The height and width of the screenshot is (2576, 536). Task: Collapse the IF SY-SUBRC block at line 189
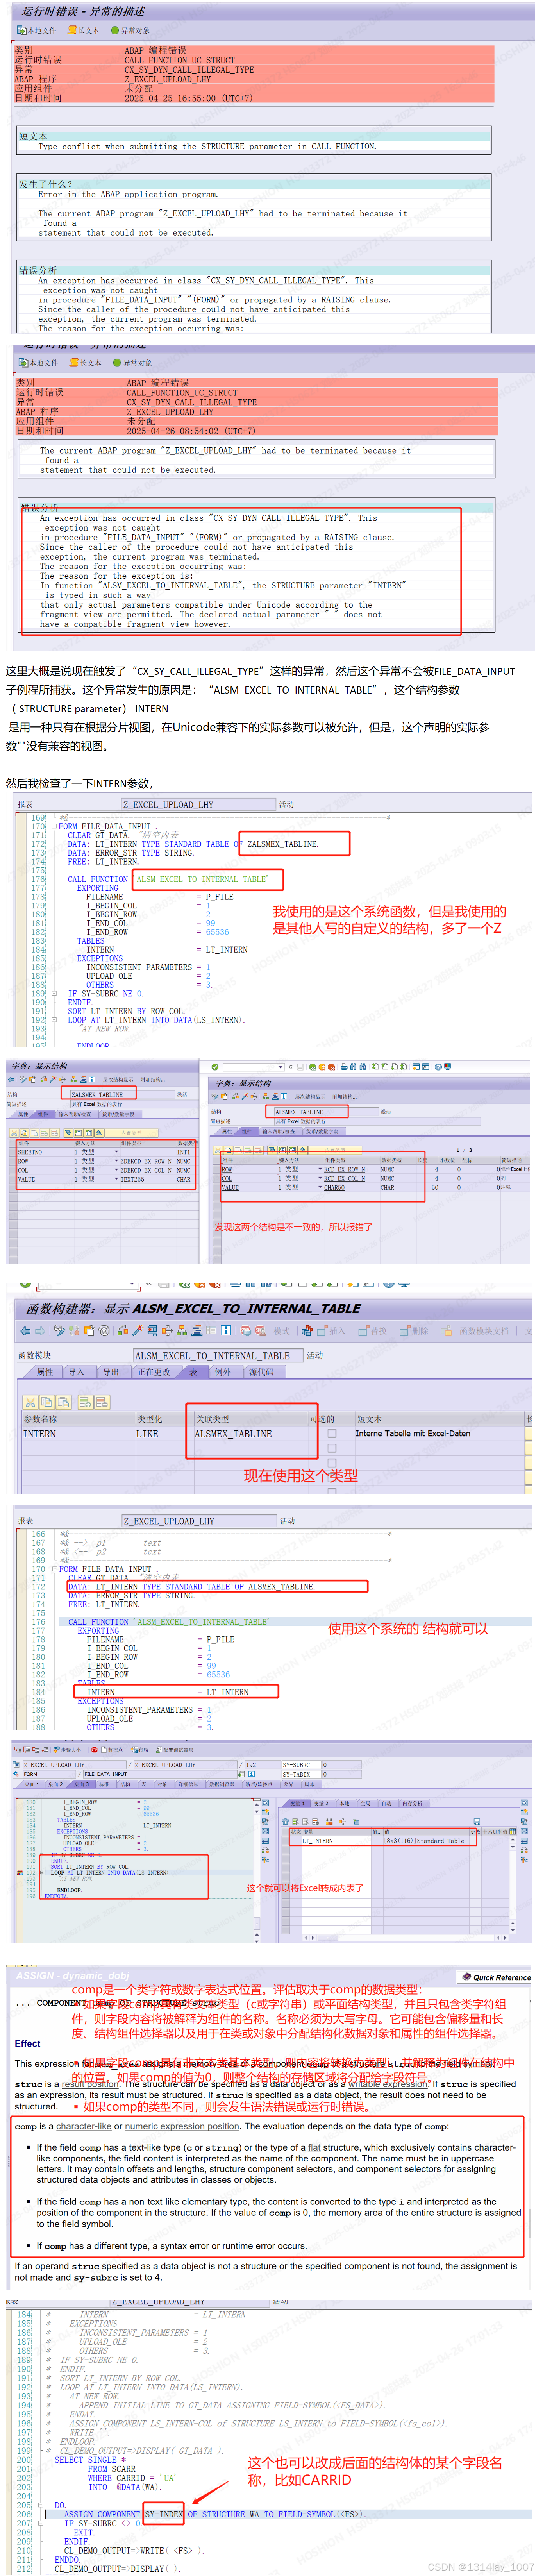coord(54,994)
